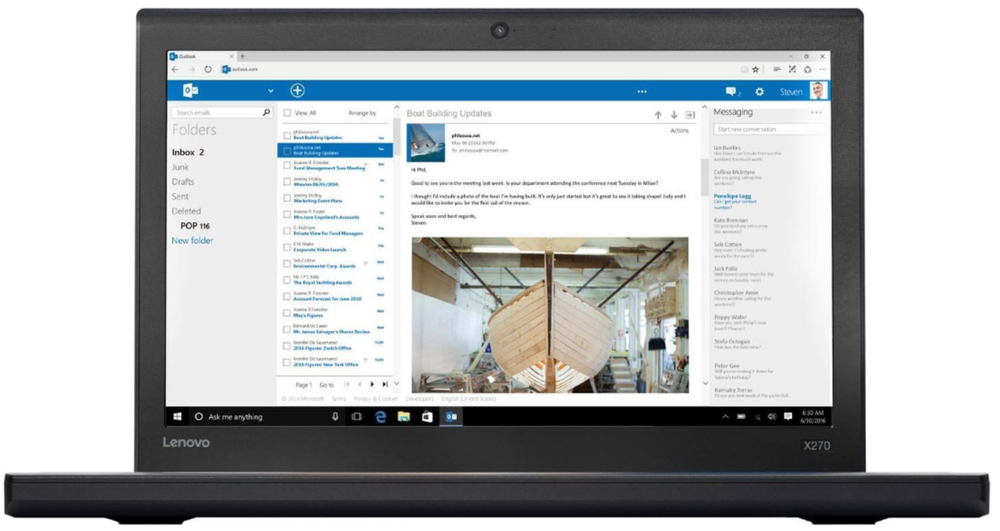Screen dimensions: 1000x531
Task: Open Messaging panel more options dots
Action: pyautogui.click(x=816, y=113)
